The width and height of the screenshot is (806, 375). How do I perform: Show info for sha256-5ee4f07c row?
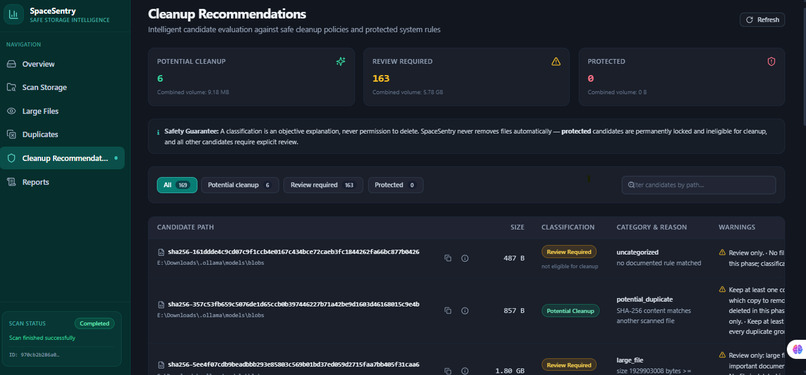tap(465, 370)
